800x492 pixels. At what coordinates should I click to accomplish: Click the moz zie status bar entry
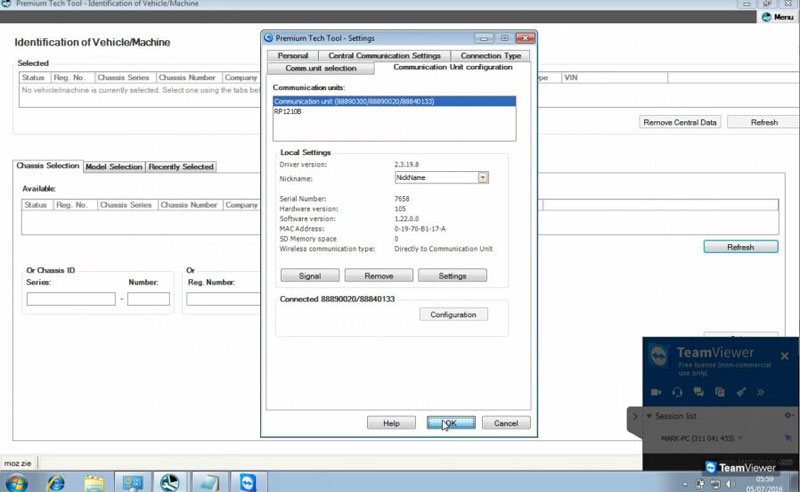click(x=18, y=463)
